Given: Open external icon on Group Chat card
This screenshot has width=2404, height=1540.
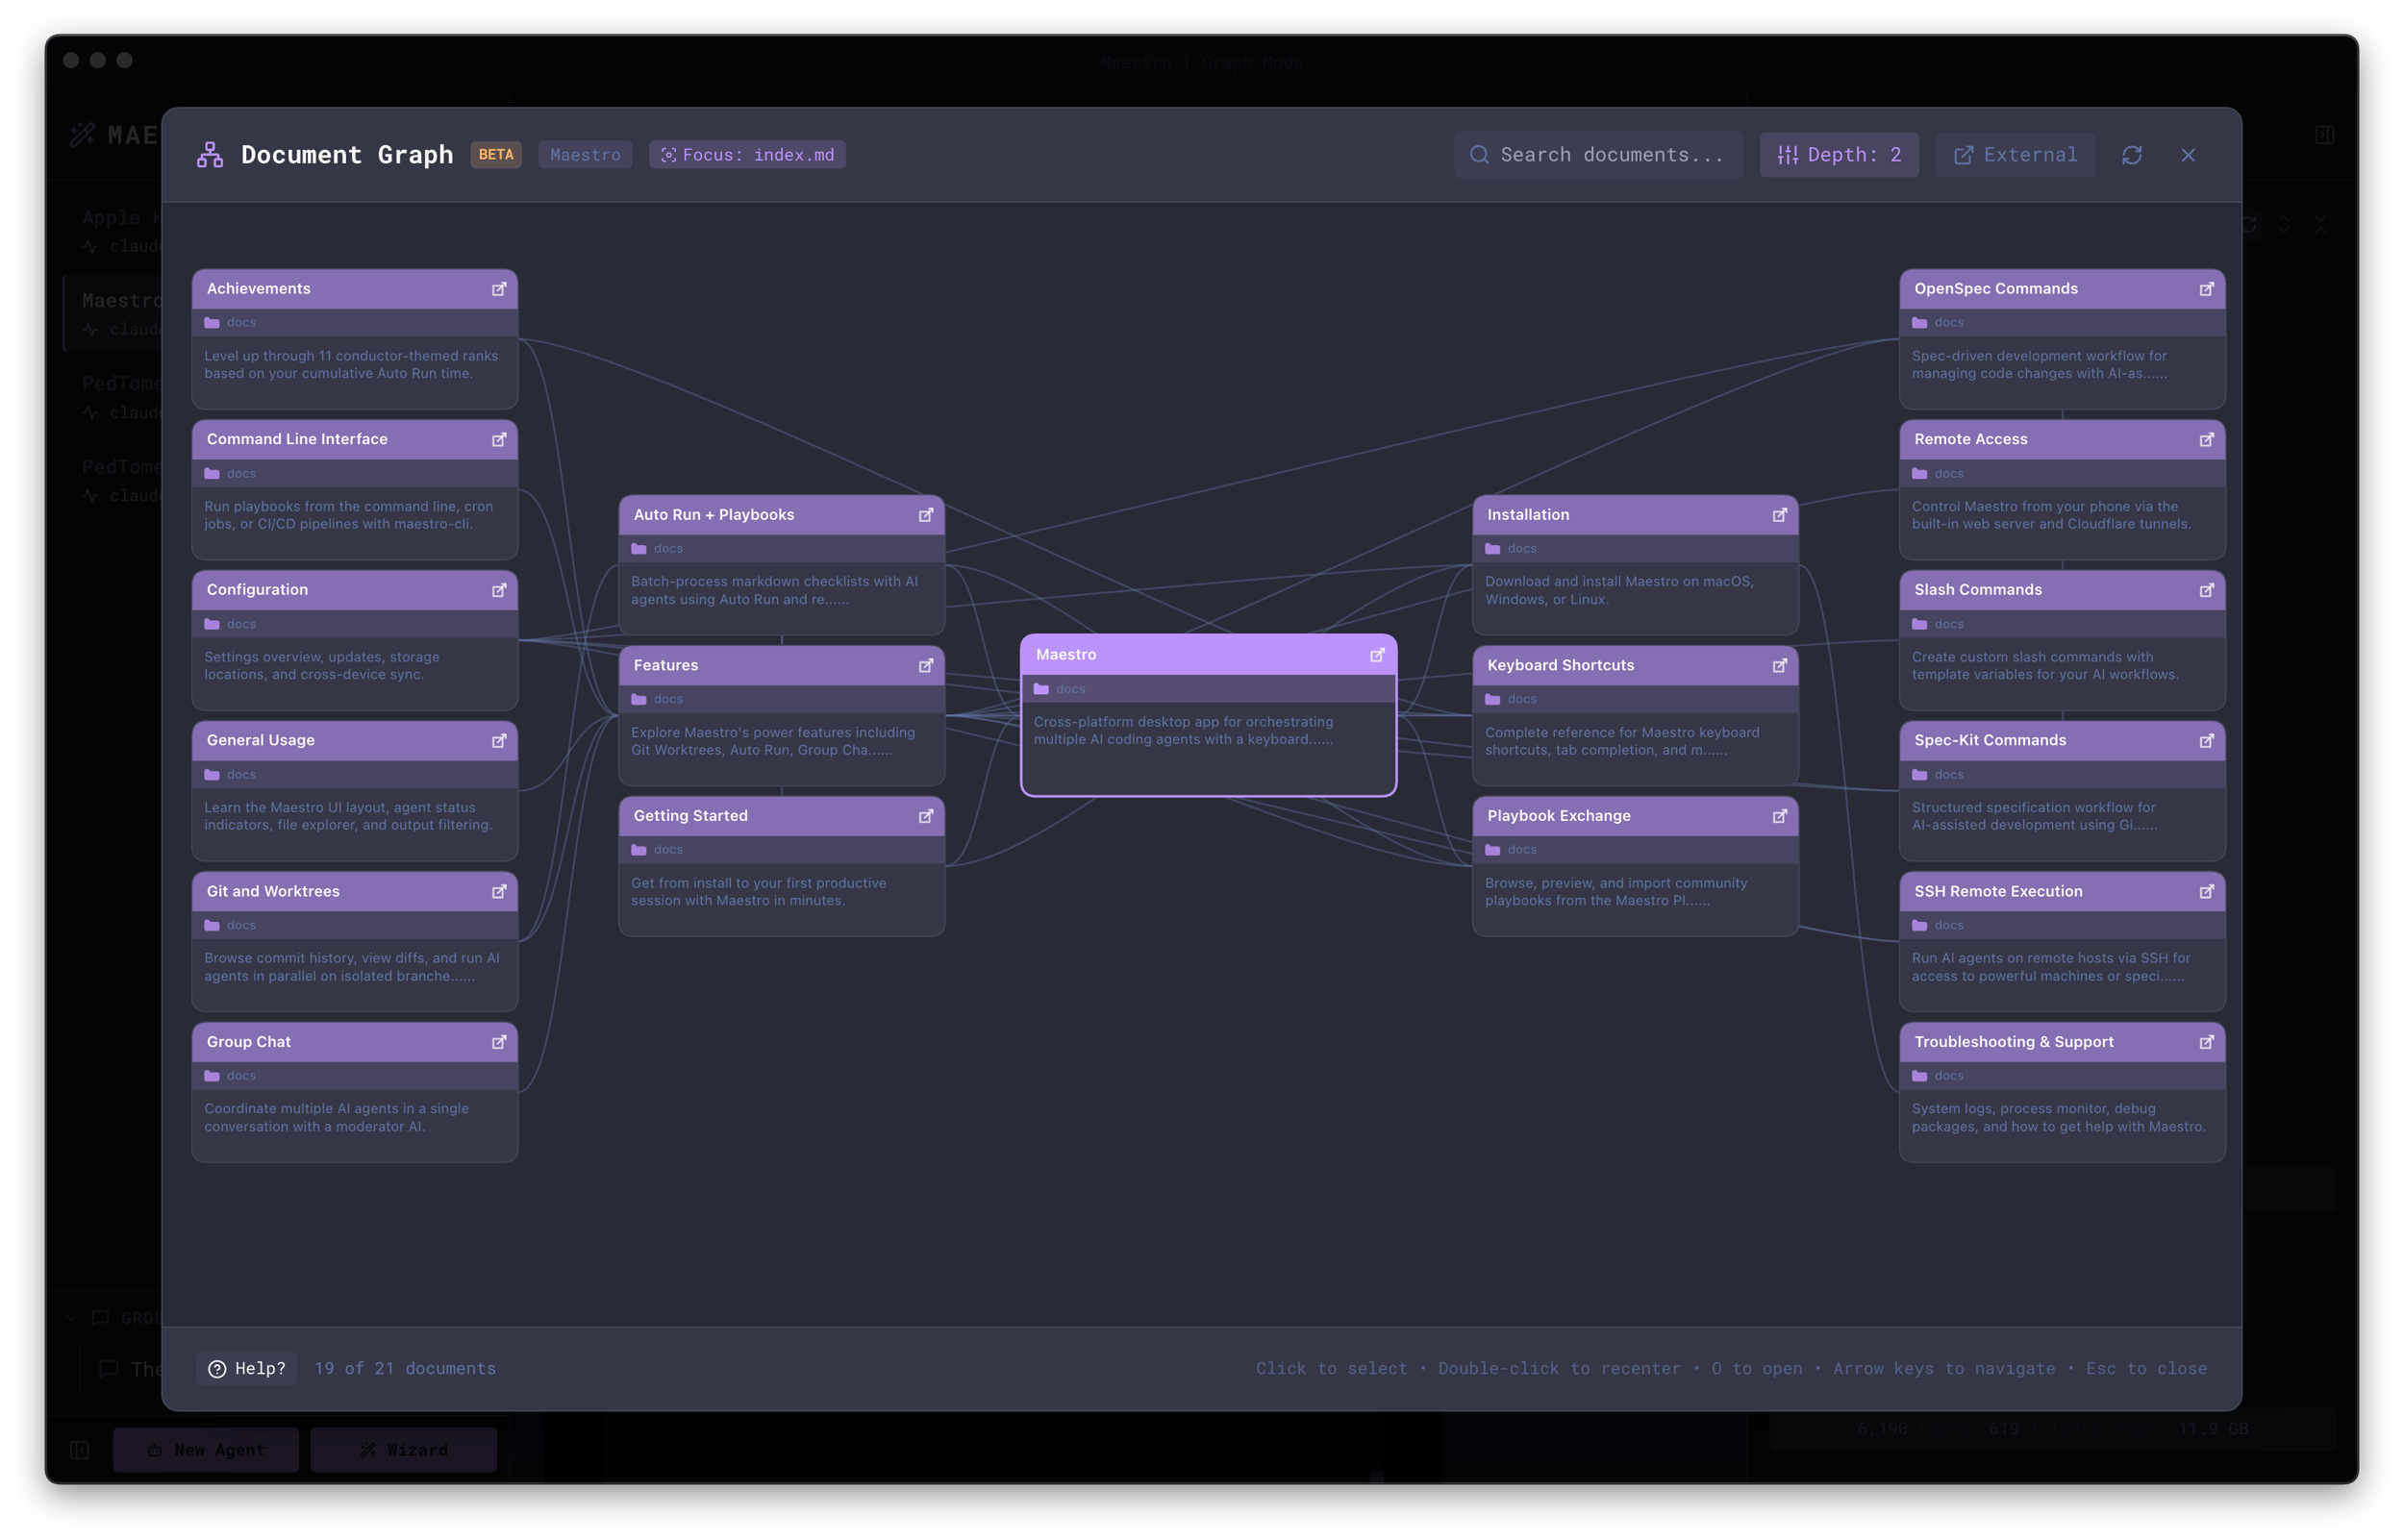Looking at the screenshot, I should (x=499, y=1043).
